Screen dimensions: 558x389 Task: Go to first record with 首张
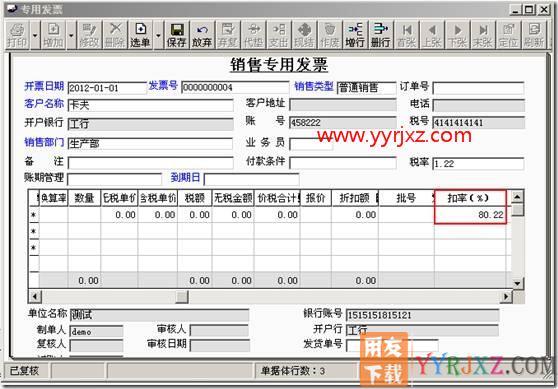pyautogui.click(x=406, y=35)
